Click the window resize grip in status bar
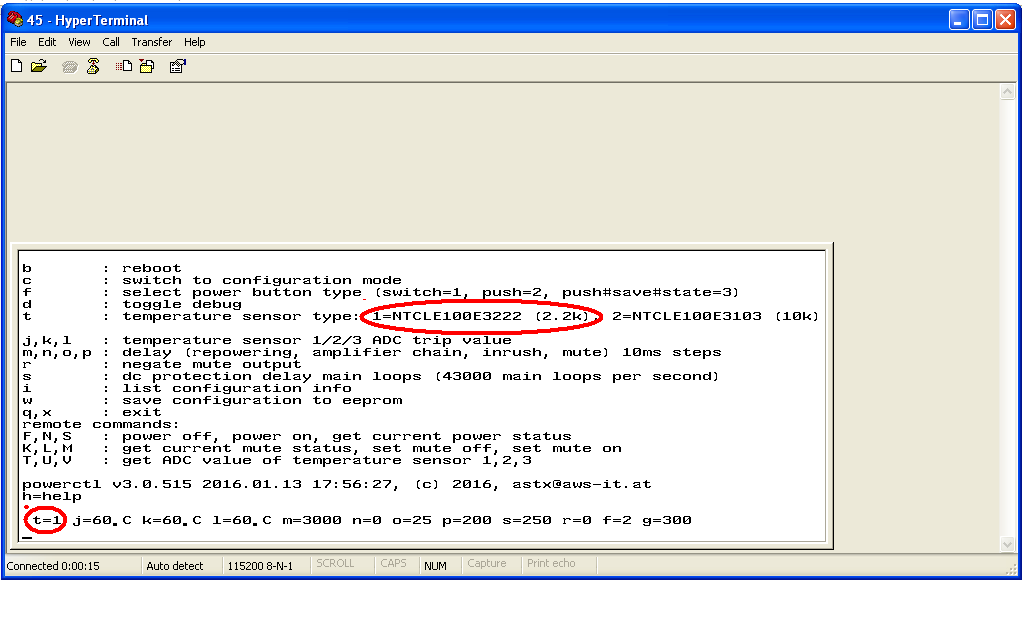The width and height of the screenshot is (1022, 626). (x=1011, y=569)
